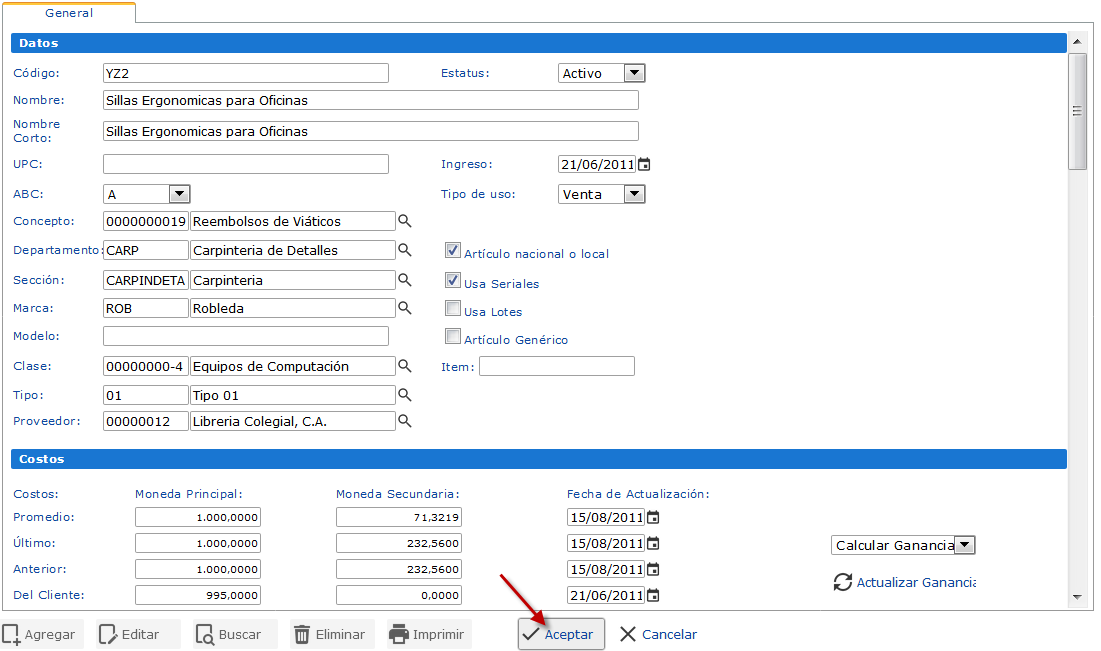1101x651 pixels.
Task: Focus the empty UPC field
Action: tap(246, 164)
